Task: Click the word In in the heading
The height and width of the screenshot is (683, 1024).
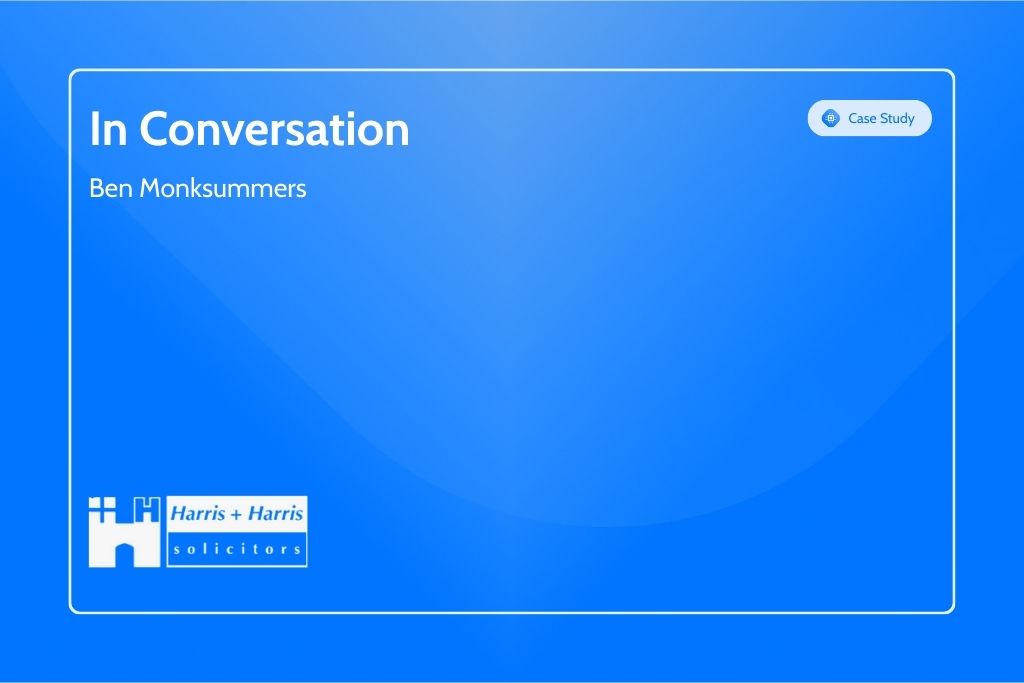Action: point(108,129)
